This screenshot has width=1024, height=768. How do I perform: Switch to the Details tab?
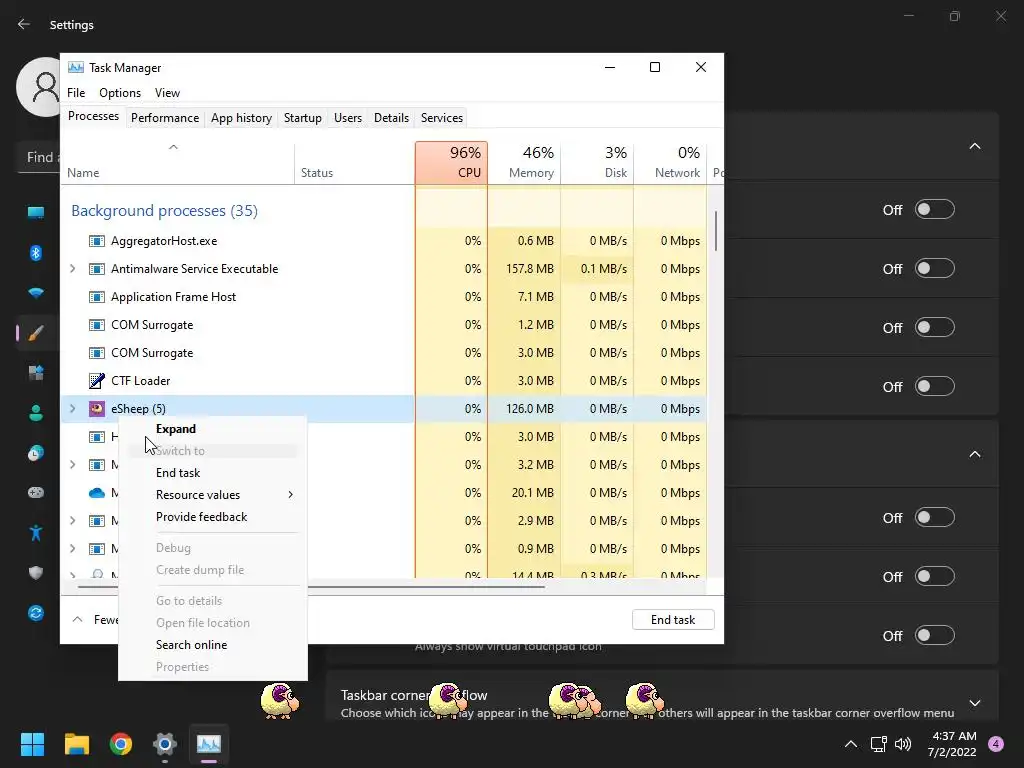click(391, 118)
